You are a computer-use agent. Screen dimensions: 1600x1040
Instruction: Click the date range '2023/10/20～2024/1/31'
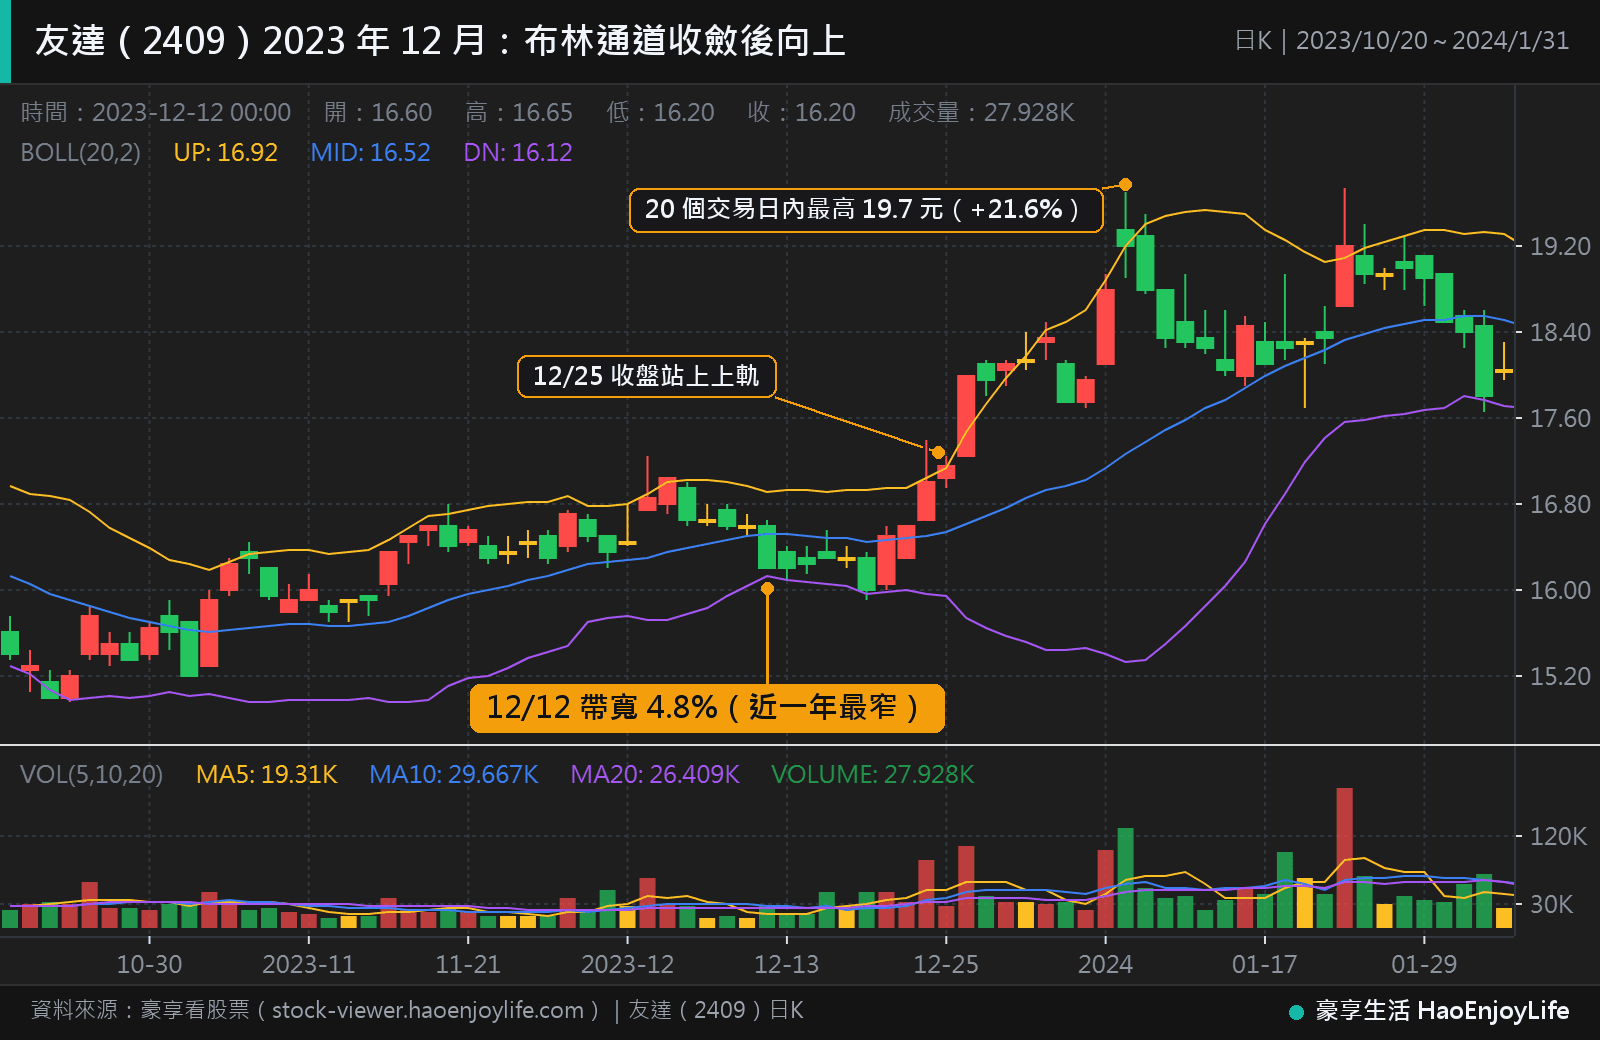[x=1432, y=41]
